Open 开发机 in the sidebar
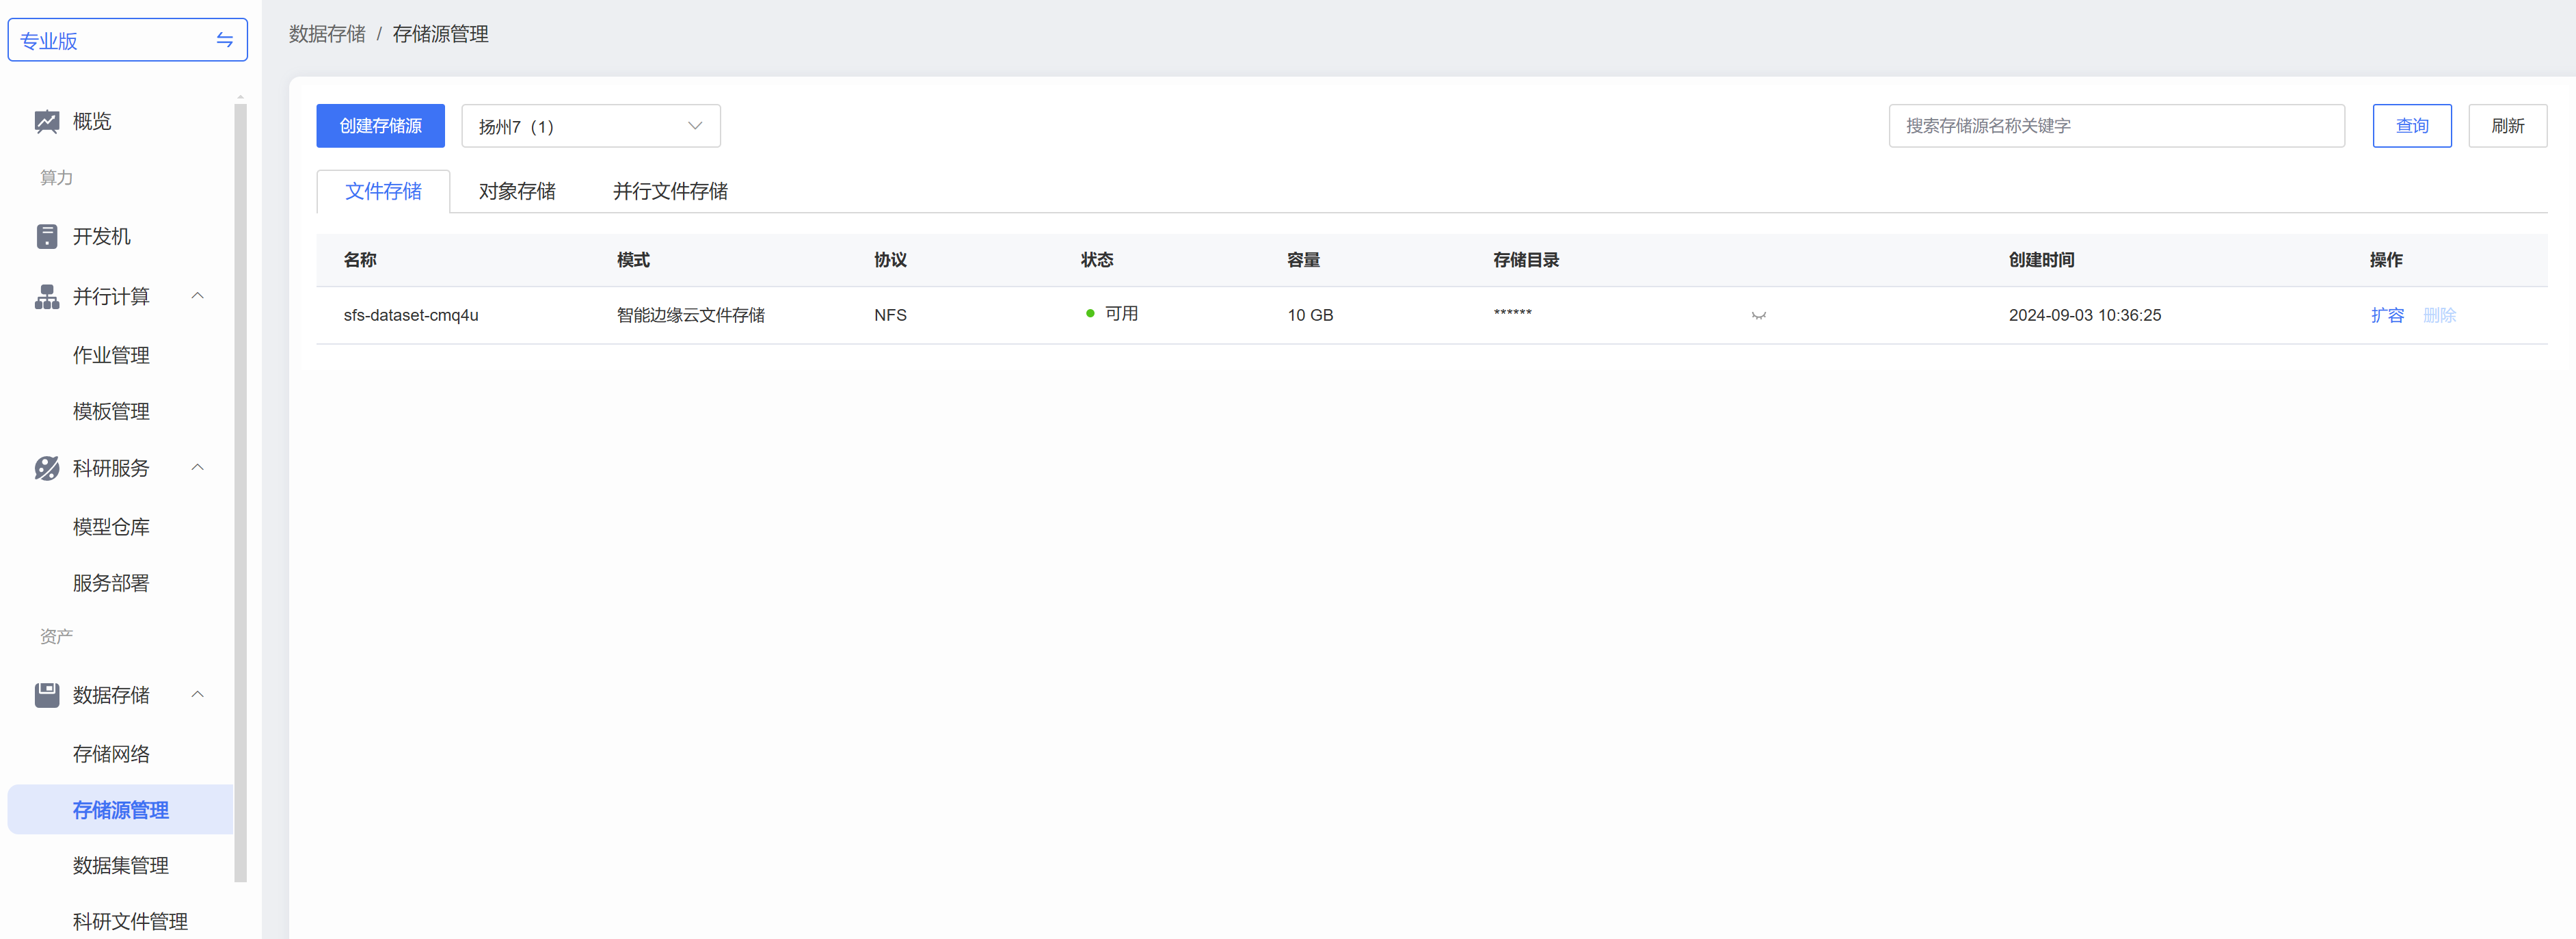The height and width of the screenshot is (939, 2576). point(102,237)
